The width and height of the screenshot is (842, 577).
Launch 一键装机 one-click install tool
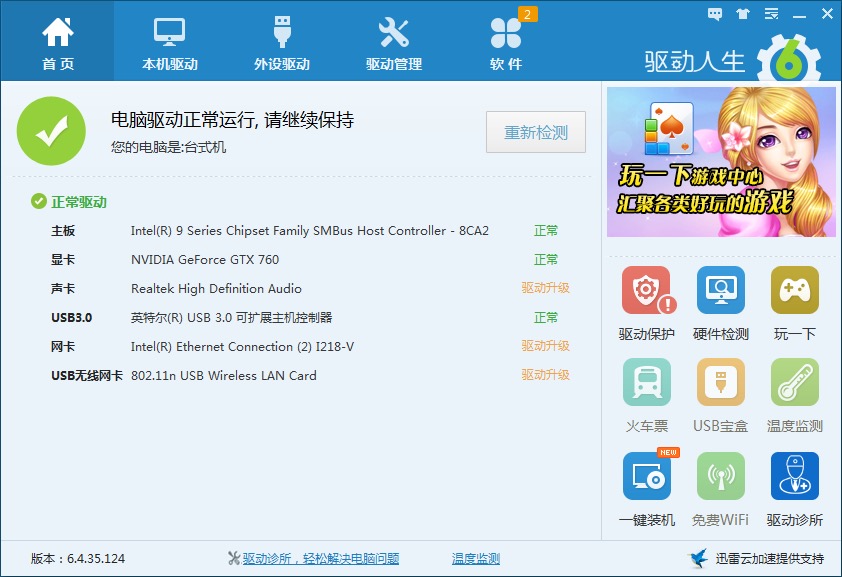pyautogui.click(x=647, y=477)
